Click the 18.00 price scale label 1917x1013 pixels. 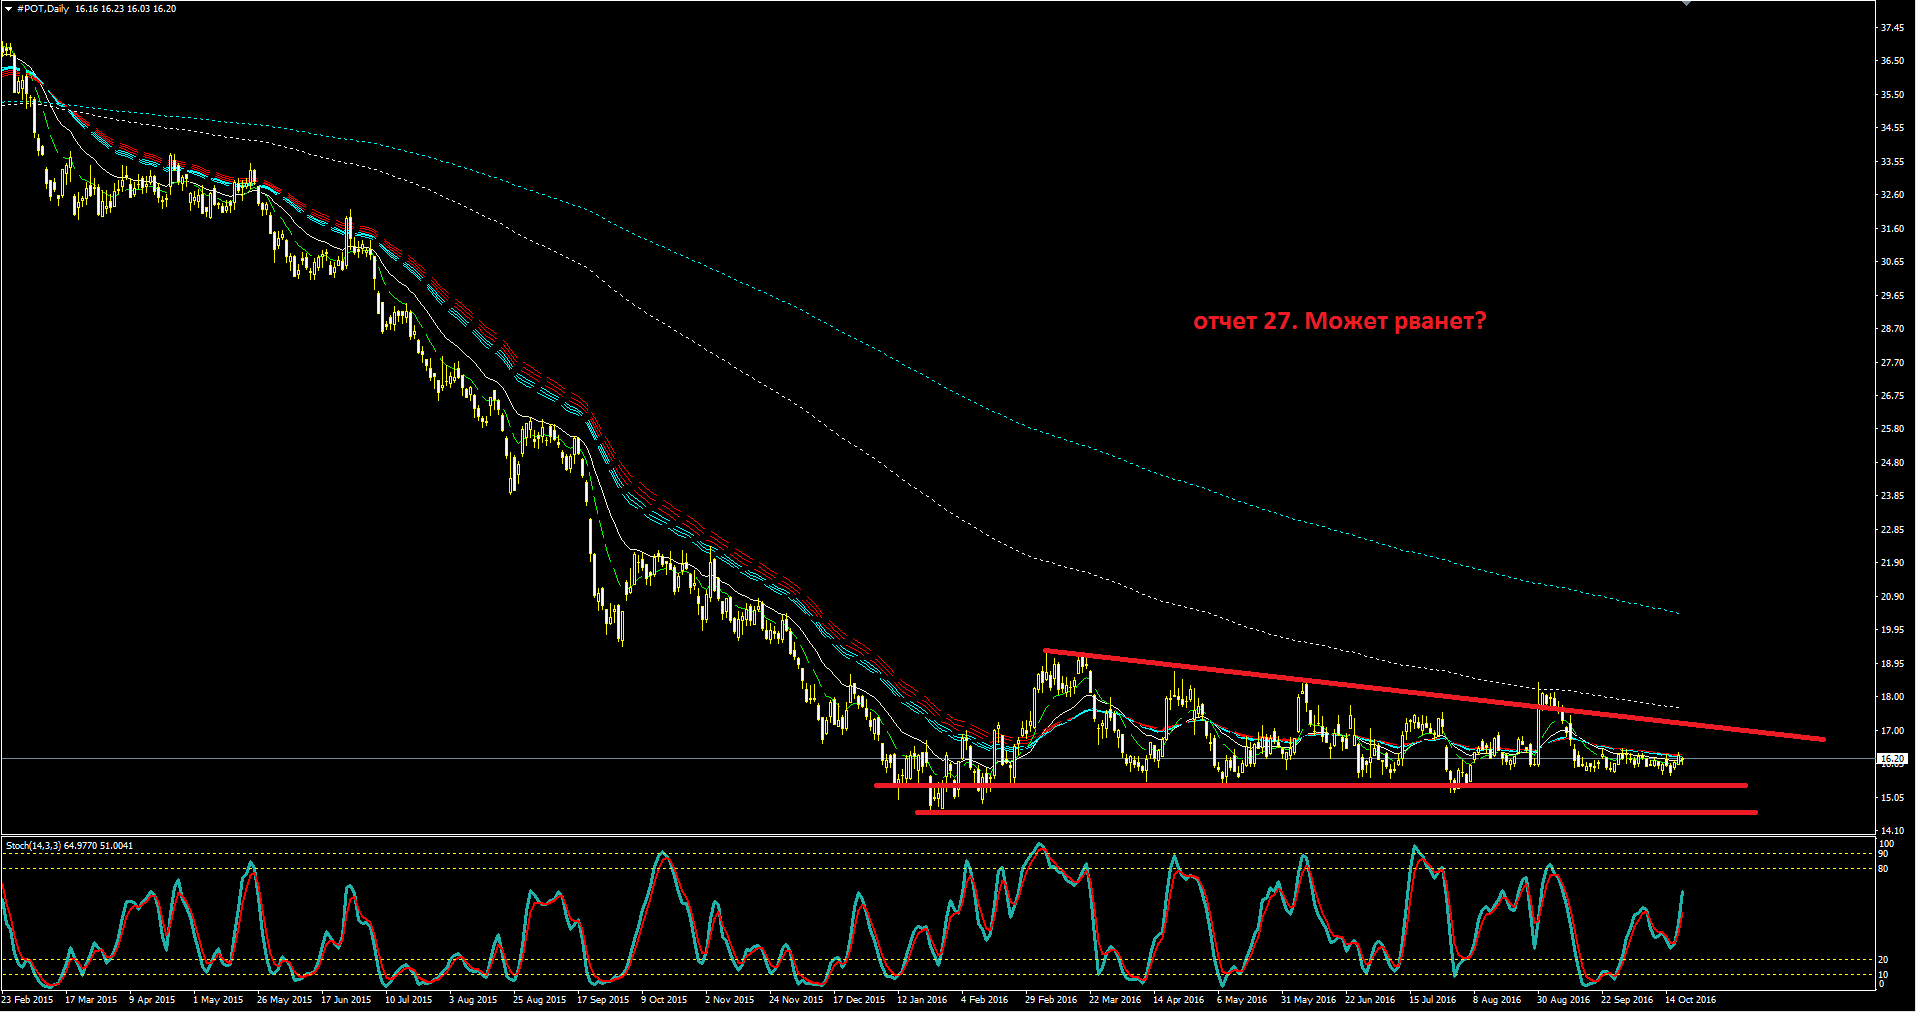1891,697
